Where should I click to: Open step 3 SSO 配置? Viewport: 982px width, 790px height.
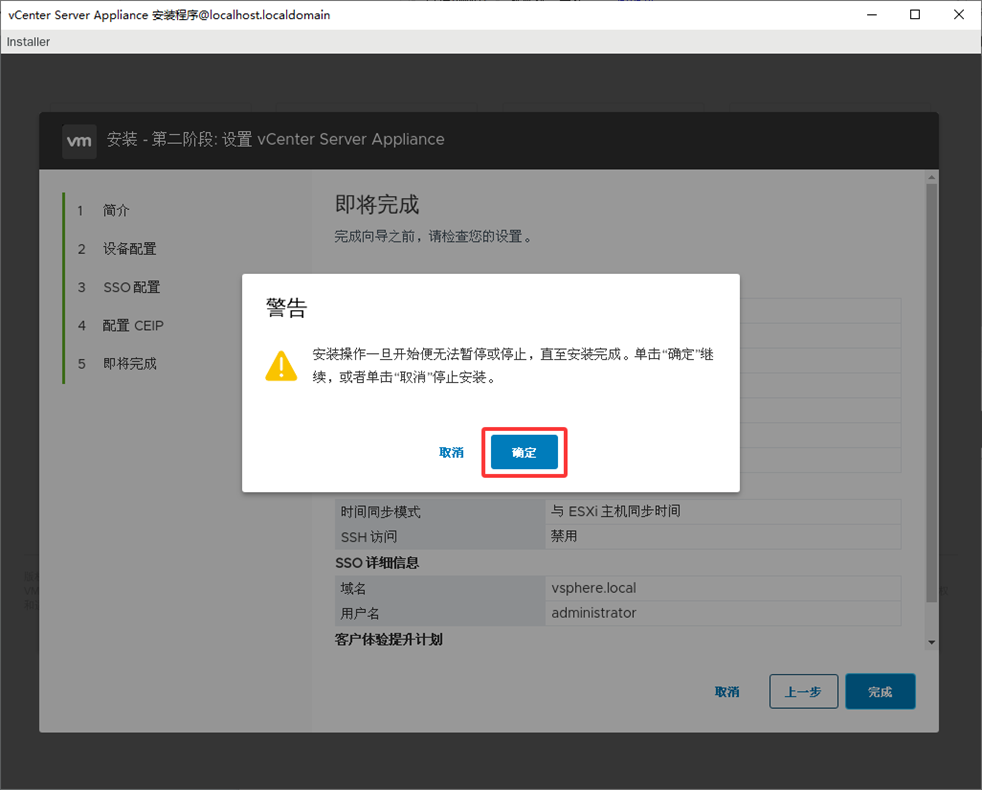coord(131,287)
